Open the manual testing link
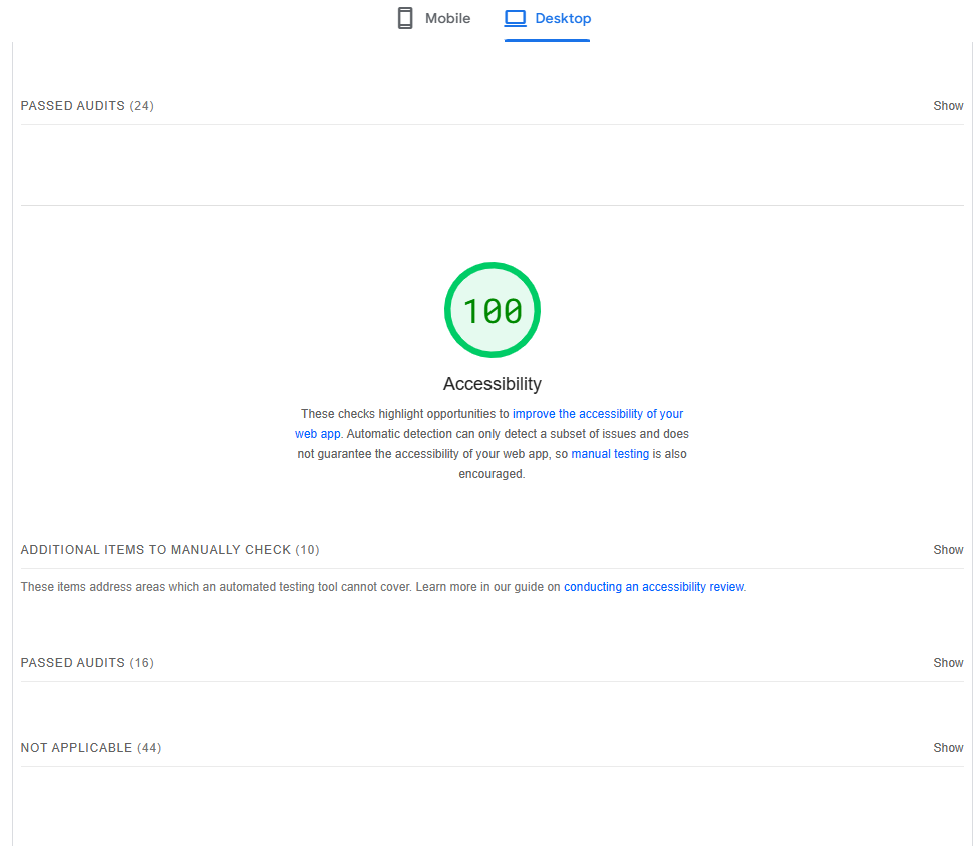Viewport: 978px width, 846px height. tap(610, 454)
